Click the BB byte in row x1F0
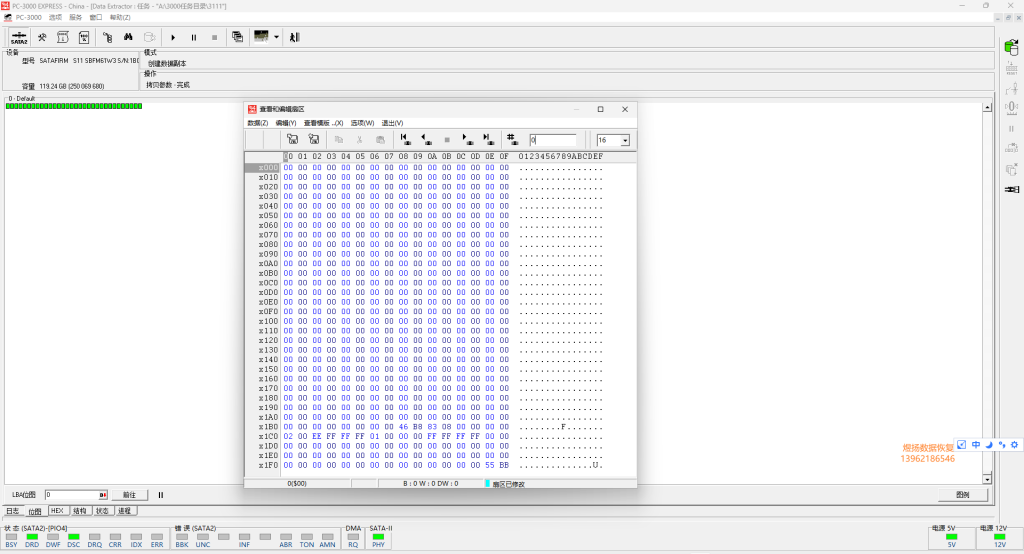Screen dimensions: 1024x554 [504, 466]
